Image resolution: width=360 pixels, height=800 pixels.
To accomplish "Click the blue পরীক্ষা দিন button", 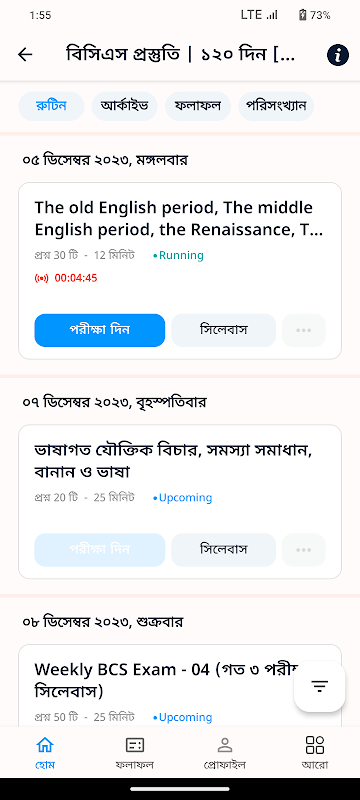I will click(100, 330).
